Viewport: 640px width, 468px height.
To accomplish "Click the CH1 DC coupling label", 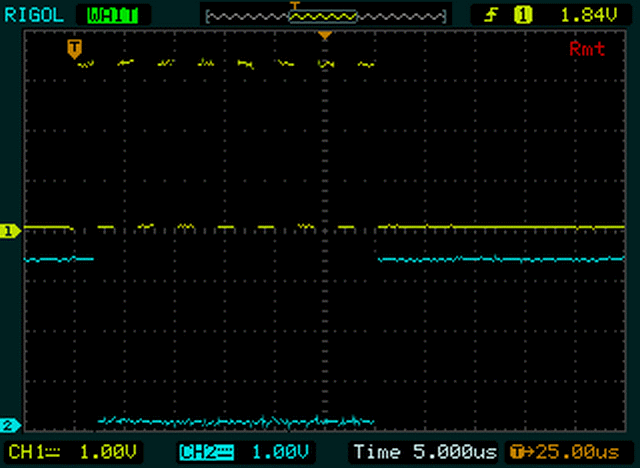I will click(34, 452).
